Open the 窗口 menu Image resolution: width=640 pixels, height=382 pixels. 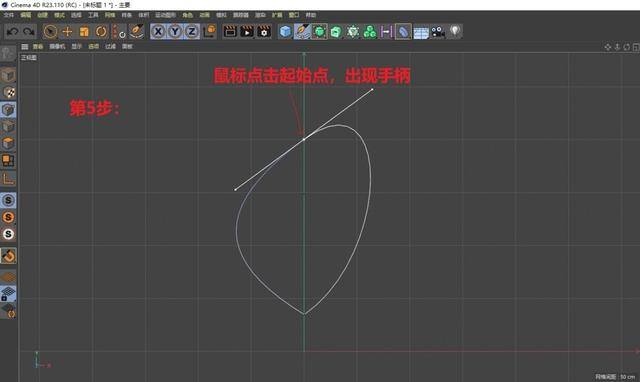point(294,15)
